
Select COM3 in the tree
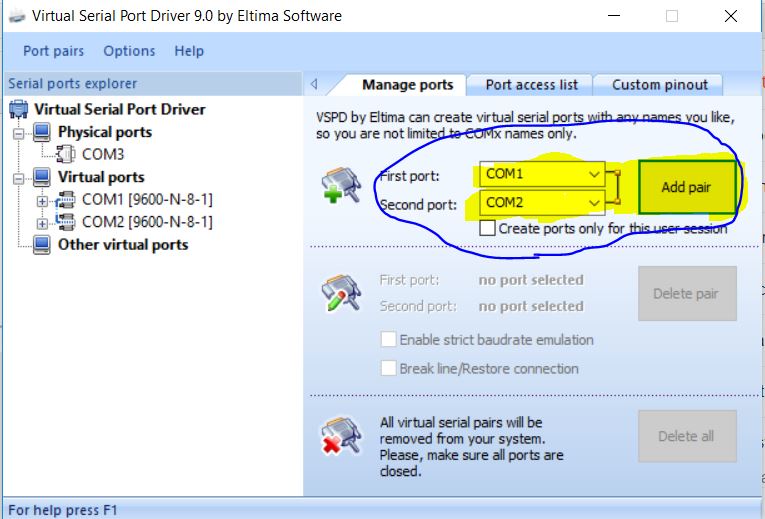click(x=103, y=155)
